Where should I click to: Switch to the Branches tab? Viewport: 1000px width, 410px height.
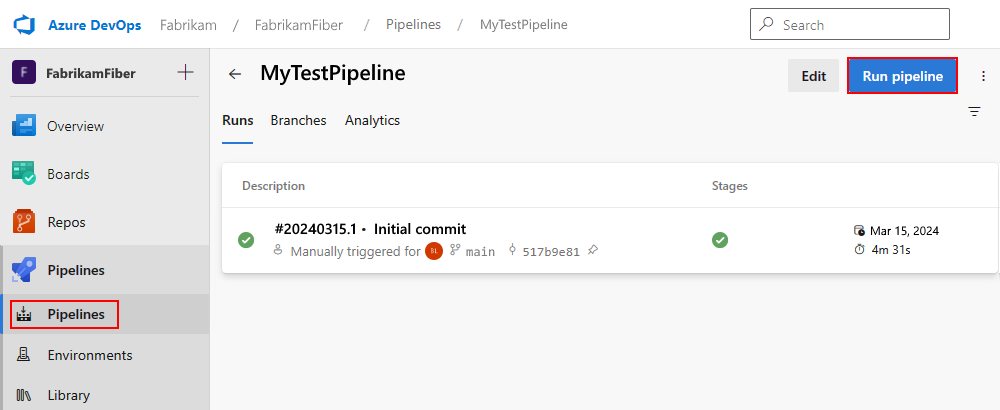tap(298, 120)
